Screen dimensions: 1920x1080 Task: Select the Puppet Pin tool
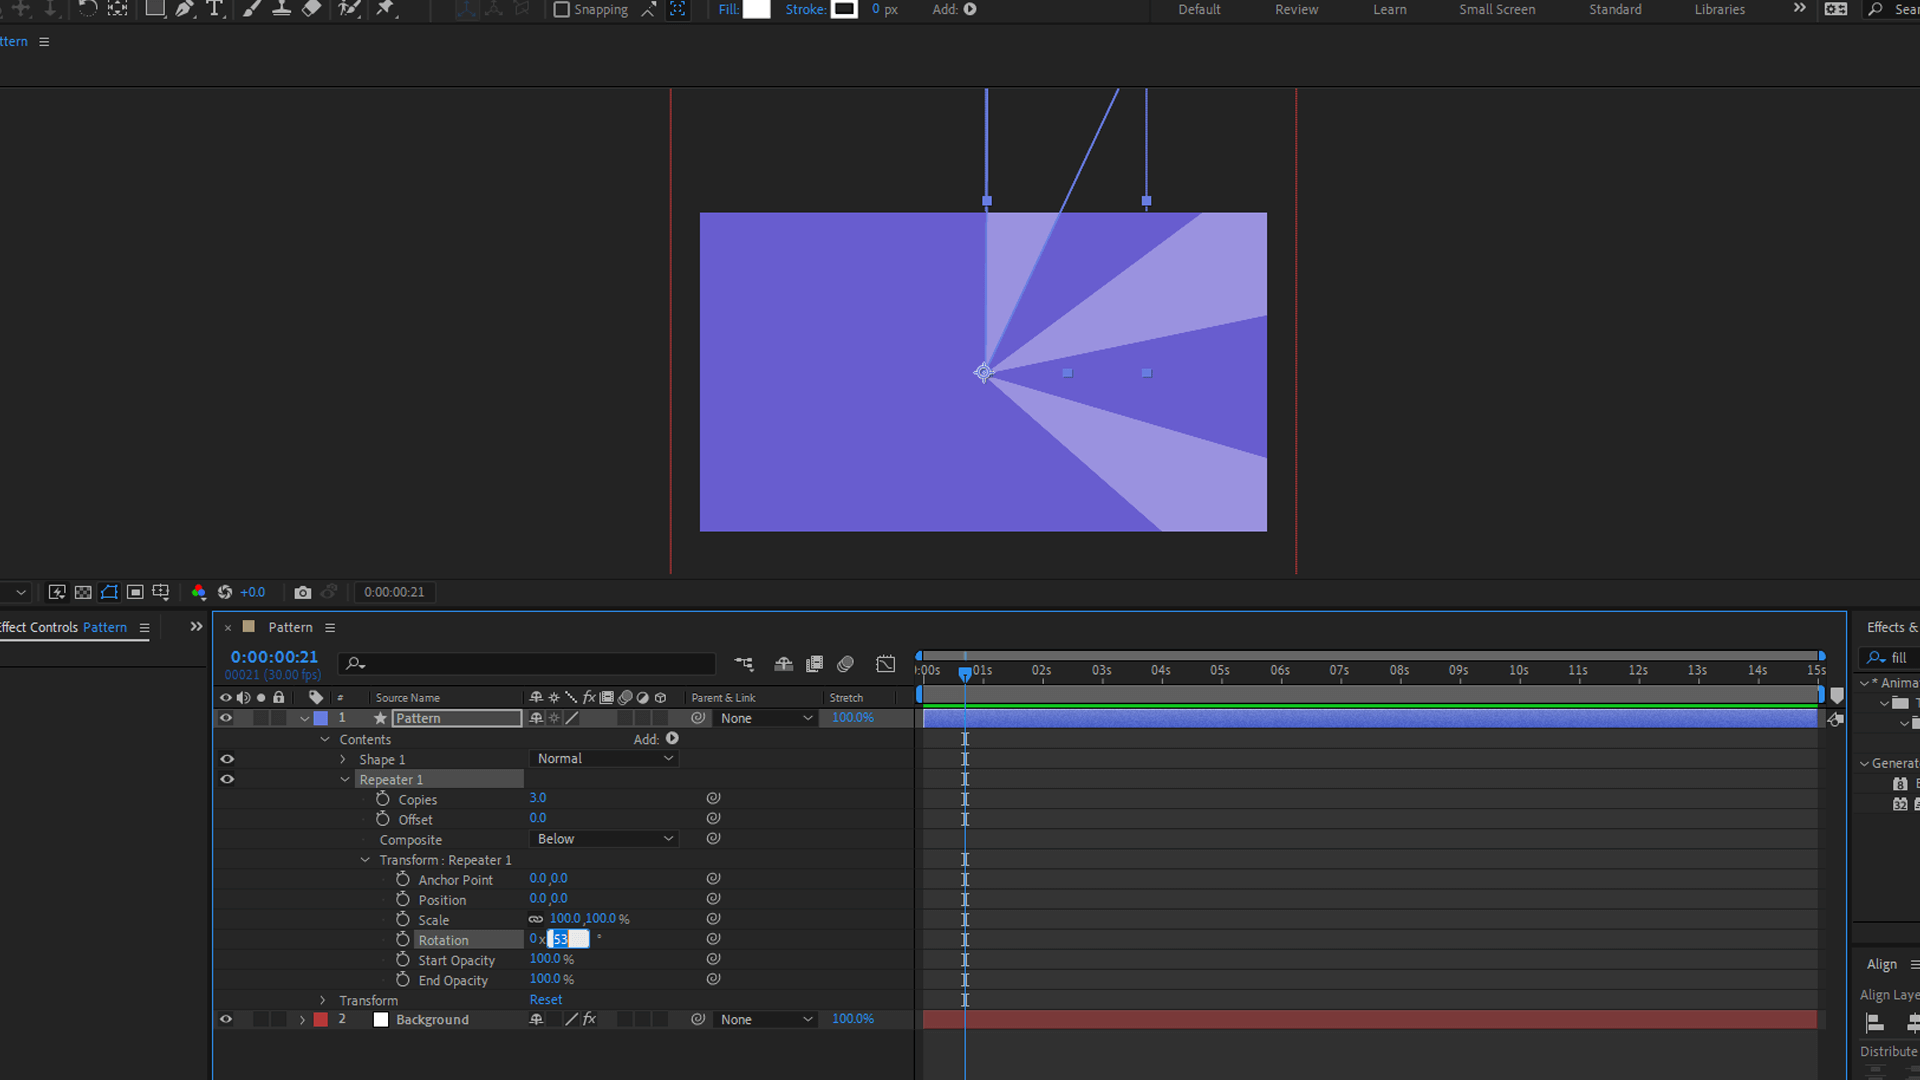387,9
